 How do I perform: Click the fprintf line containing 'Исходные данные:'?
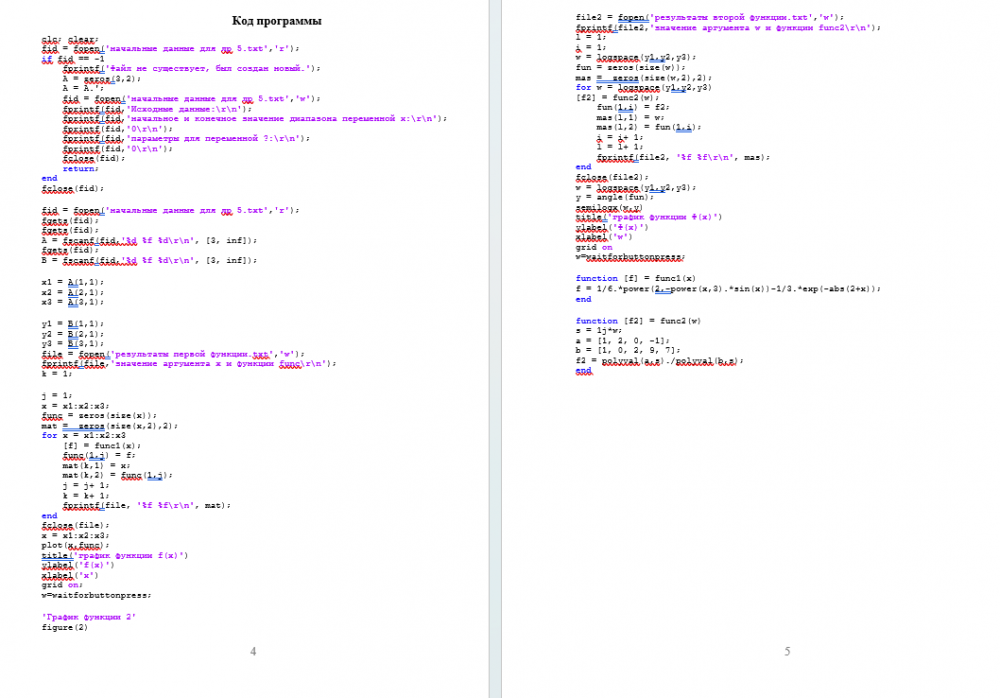coord(157,109)
